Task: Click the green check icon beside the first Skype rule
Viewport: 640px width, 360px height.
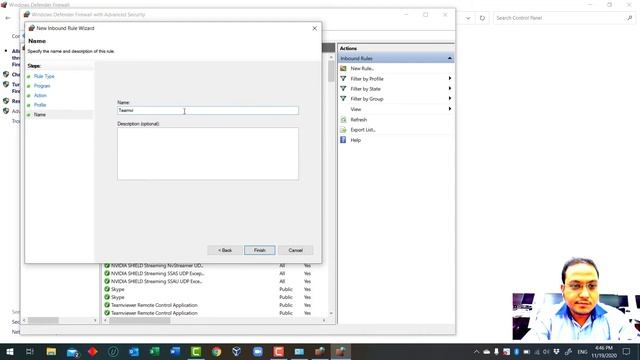Action: tap(107, 289)
